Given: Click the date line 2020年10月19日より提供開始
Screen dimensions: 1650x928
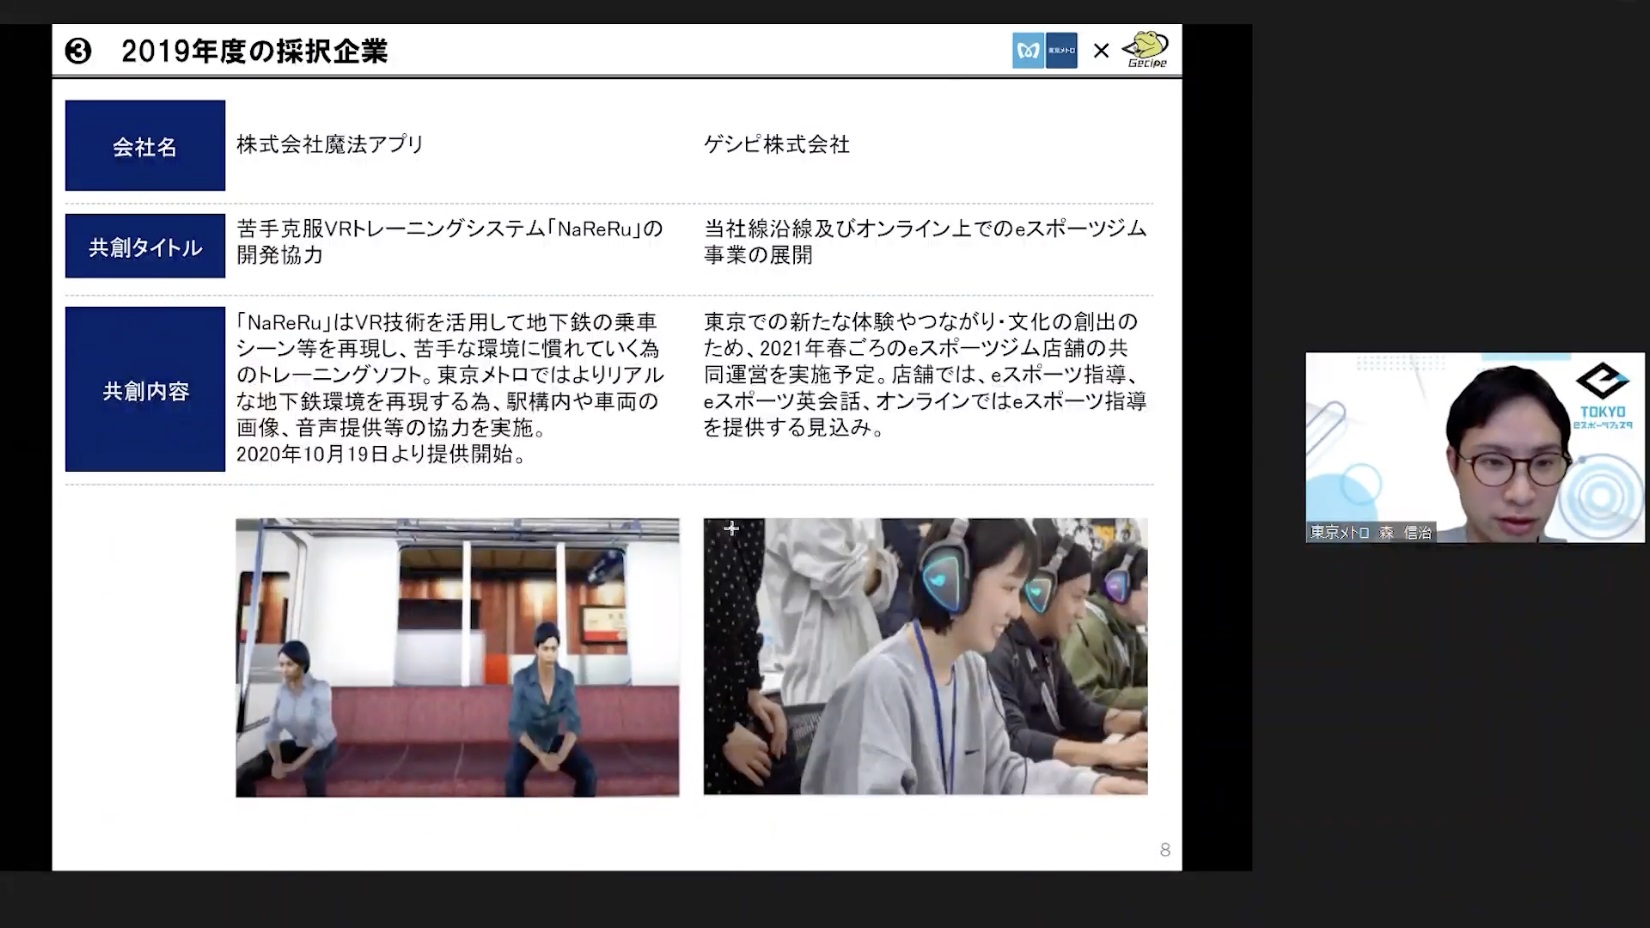Looking at the screenshot, I should [x=382, y=454].
